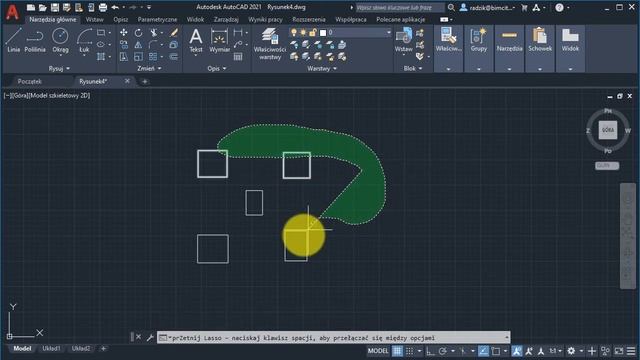Click the Offset tool icon
The height and width of the screenshot is (360, 640).
click(174, 57)
